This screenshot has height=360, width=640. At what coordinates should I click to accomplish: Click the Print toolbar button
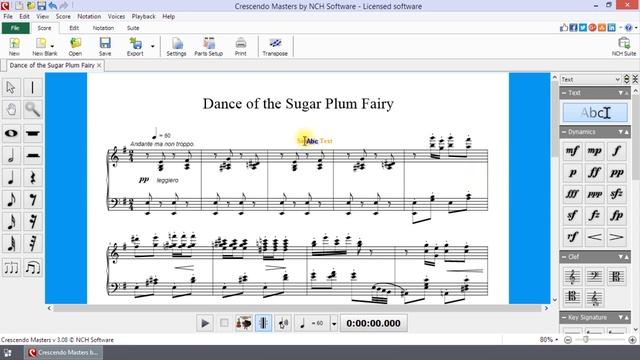coord(241,47)
